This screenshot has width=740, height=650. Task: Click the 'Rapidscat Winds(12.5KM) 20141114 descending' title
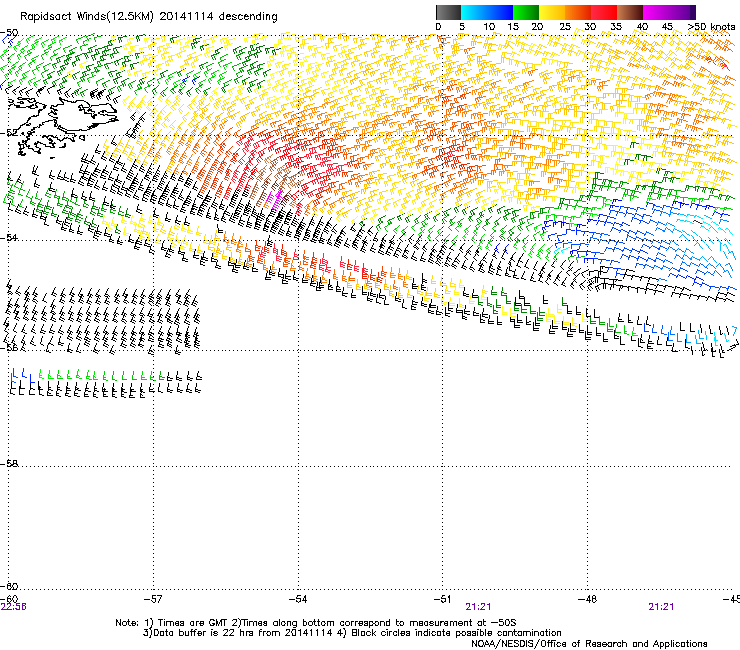149,17
